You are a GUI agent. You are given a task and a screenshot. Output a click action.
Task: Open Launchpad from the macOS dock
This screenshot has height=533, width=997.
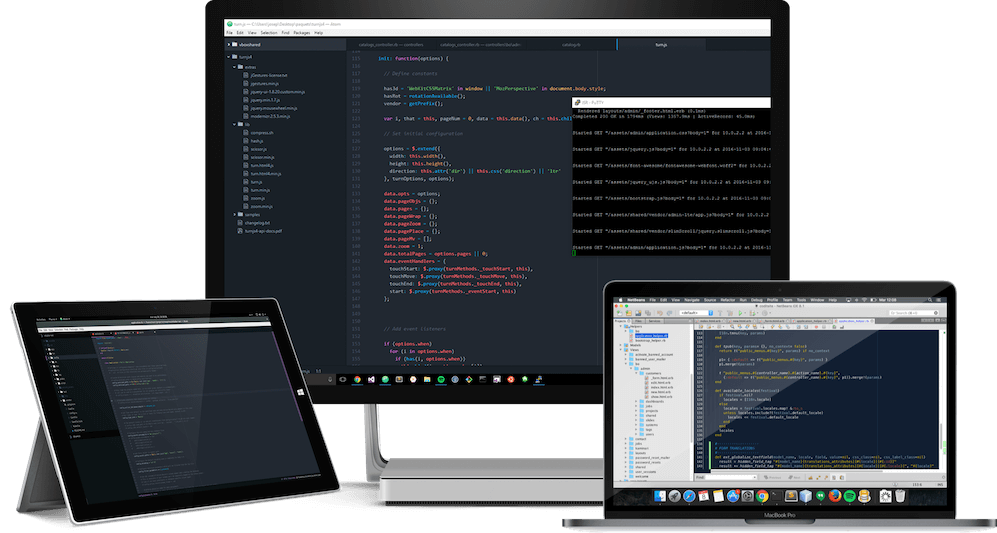(675, 496)
